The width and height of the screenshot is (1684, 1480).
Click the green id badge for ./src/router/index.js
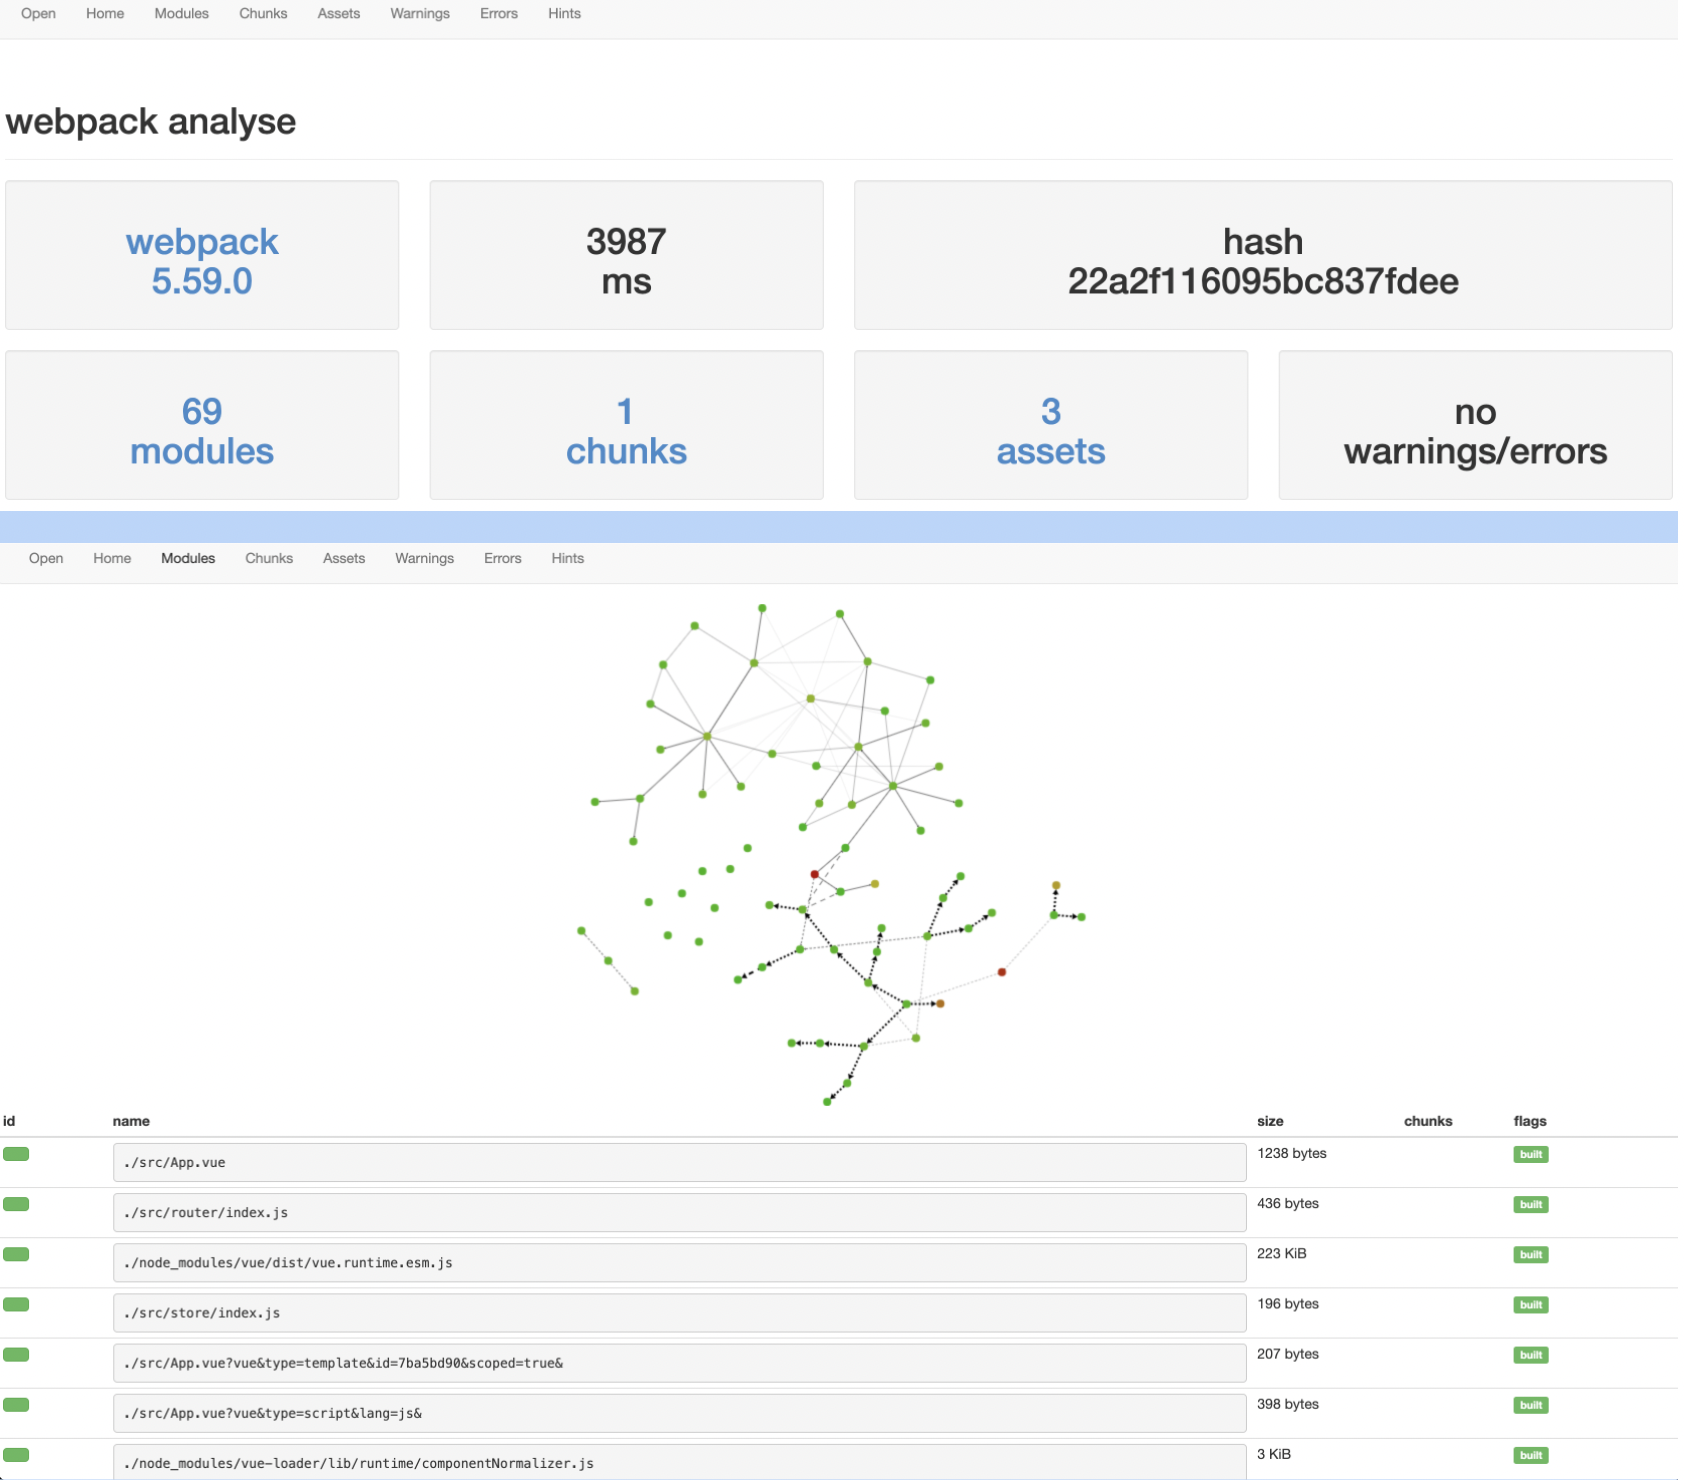16,1204
